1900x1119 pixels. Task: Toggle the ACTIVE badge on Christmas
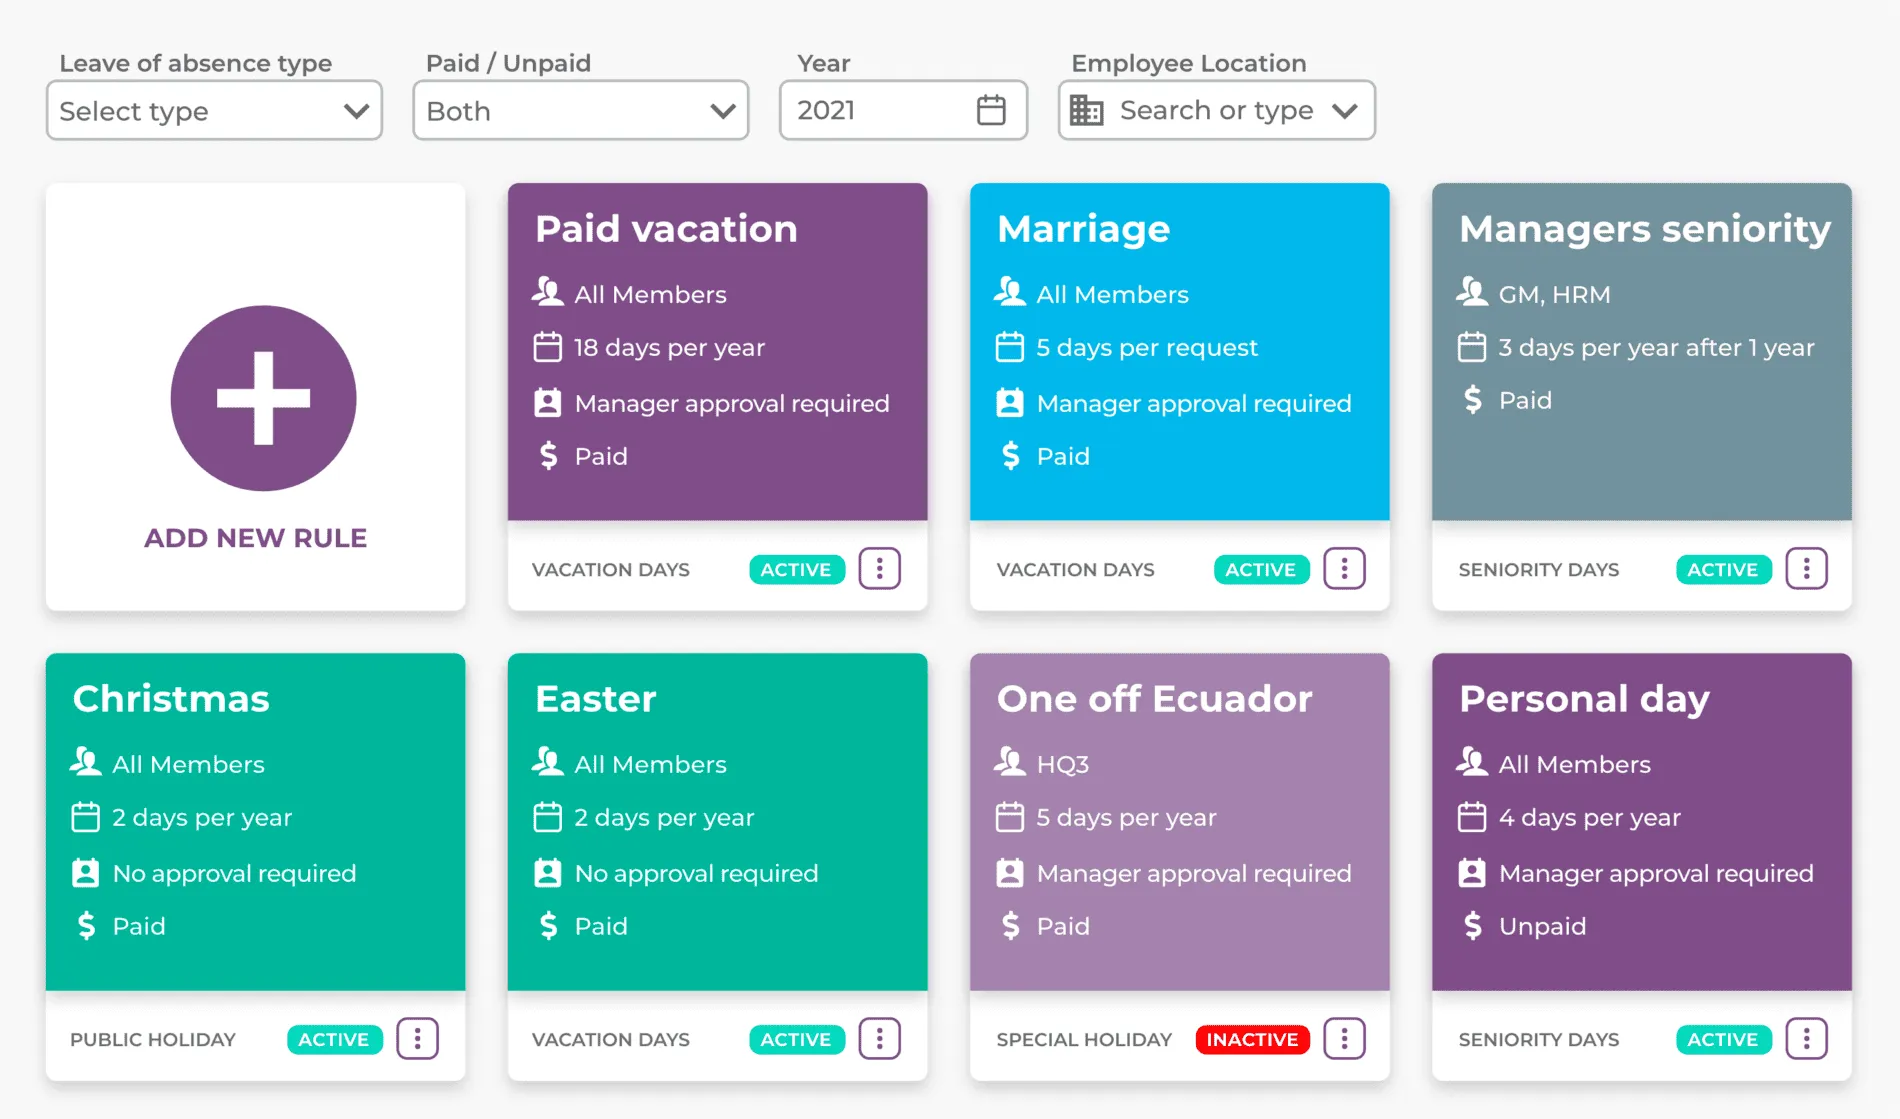pyautogui.click(x=334, y=1040)
